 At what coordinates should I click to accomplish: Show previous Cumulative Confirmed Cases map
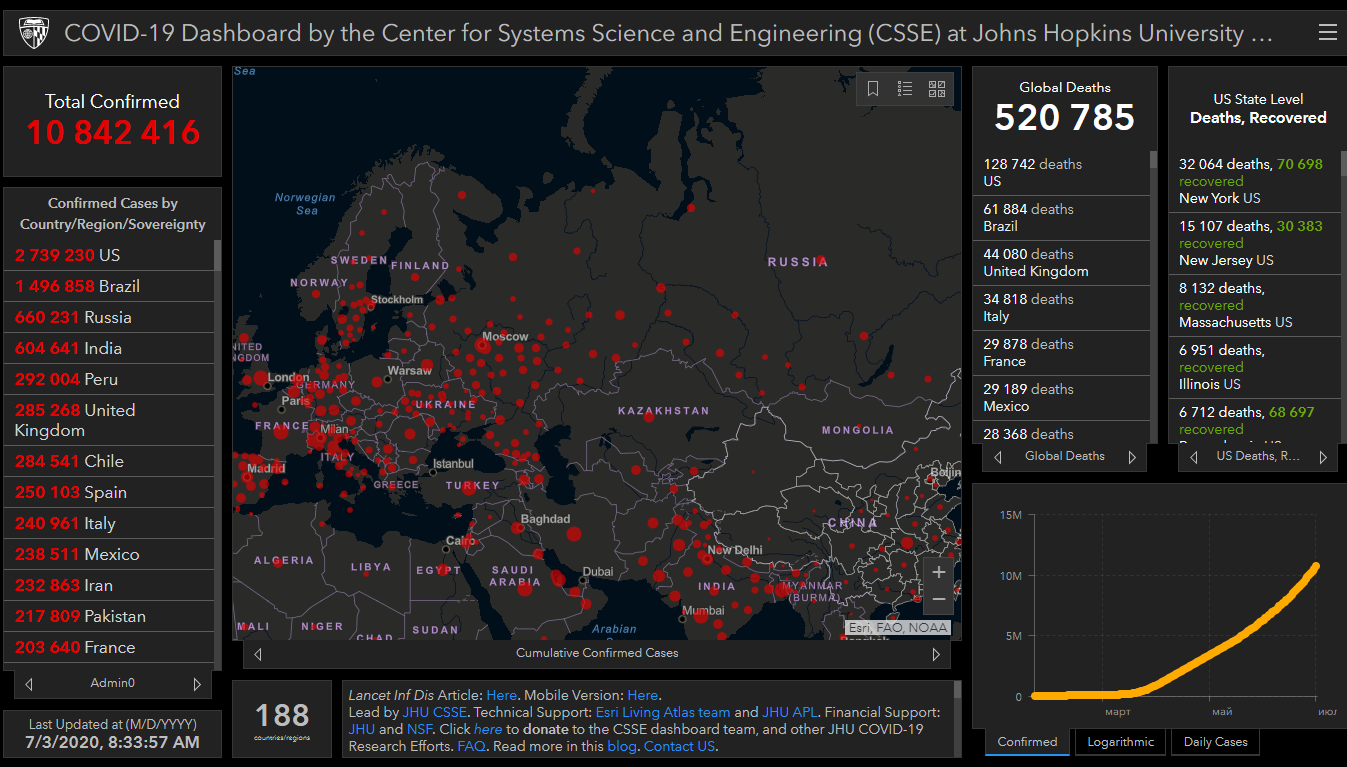pos(258,654)
